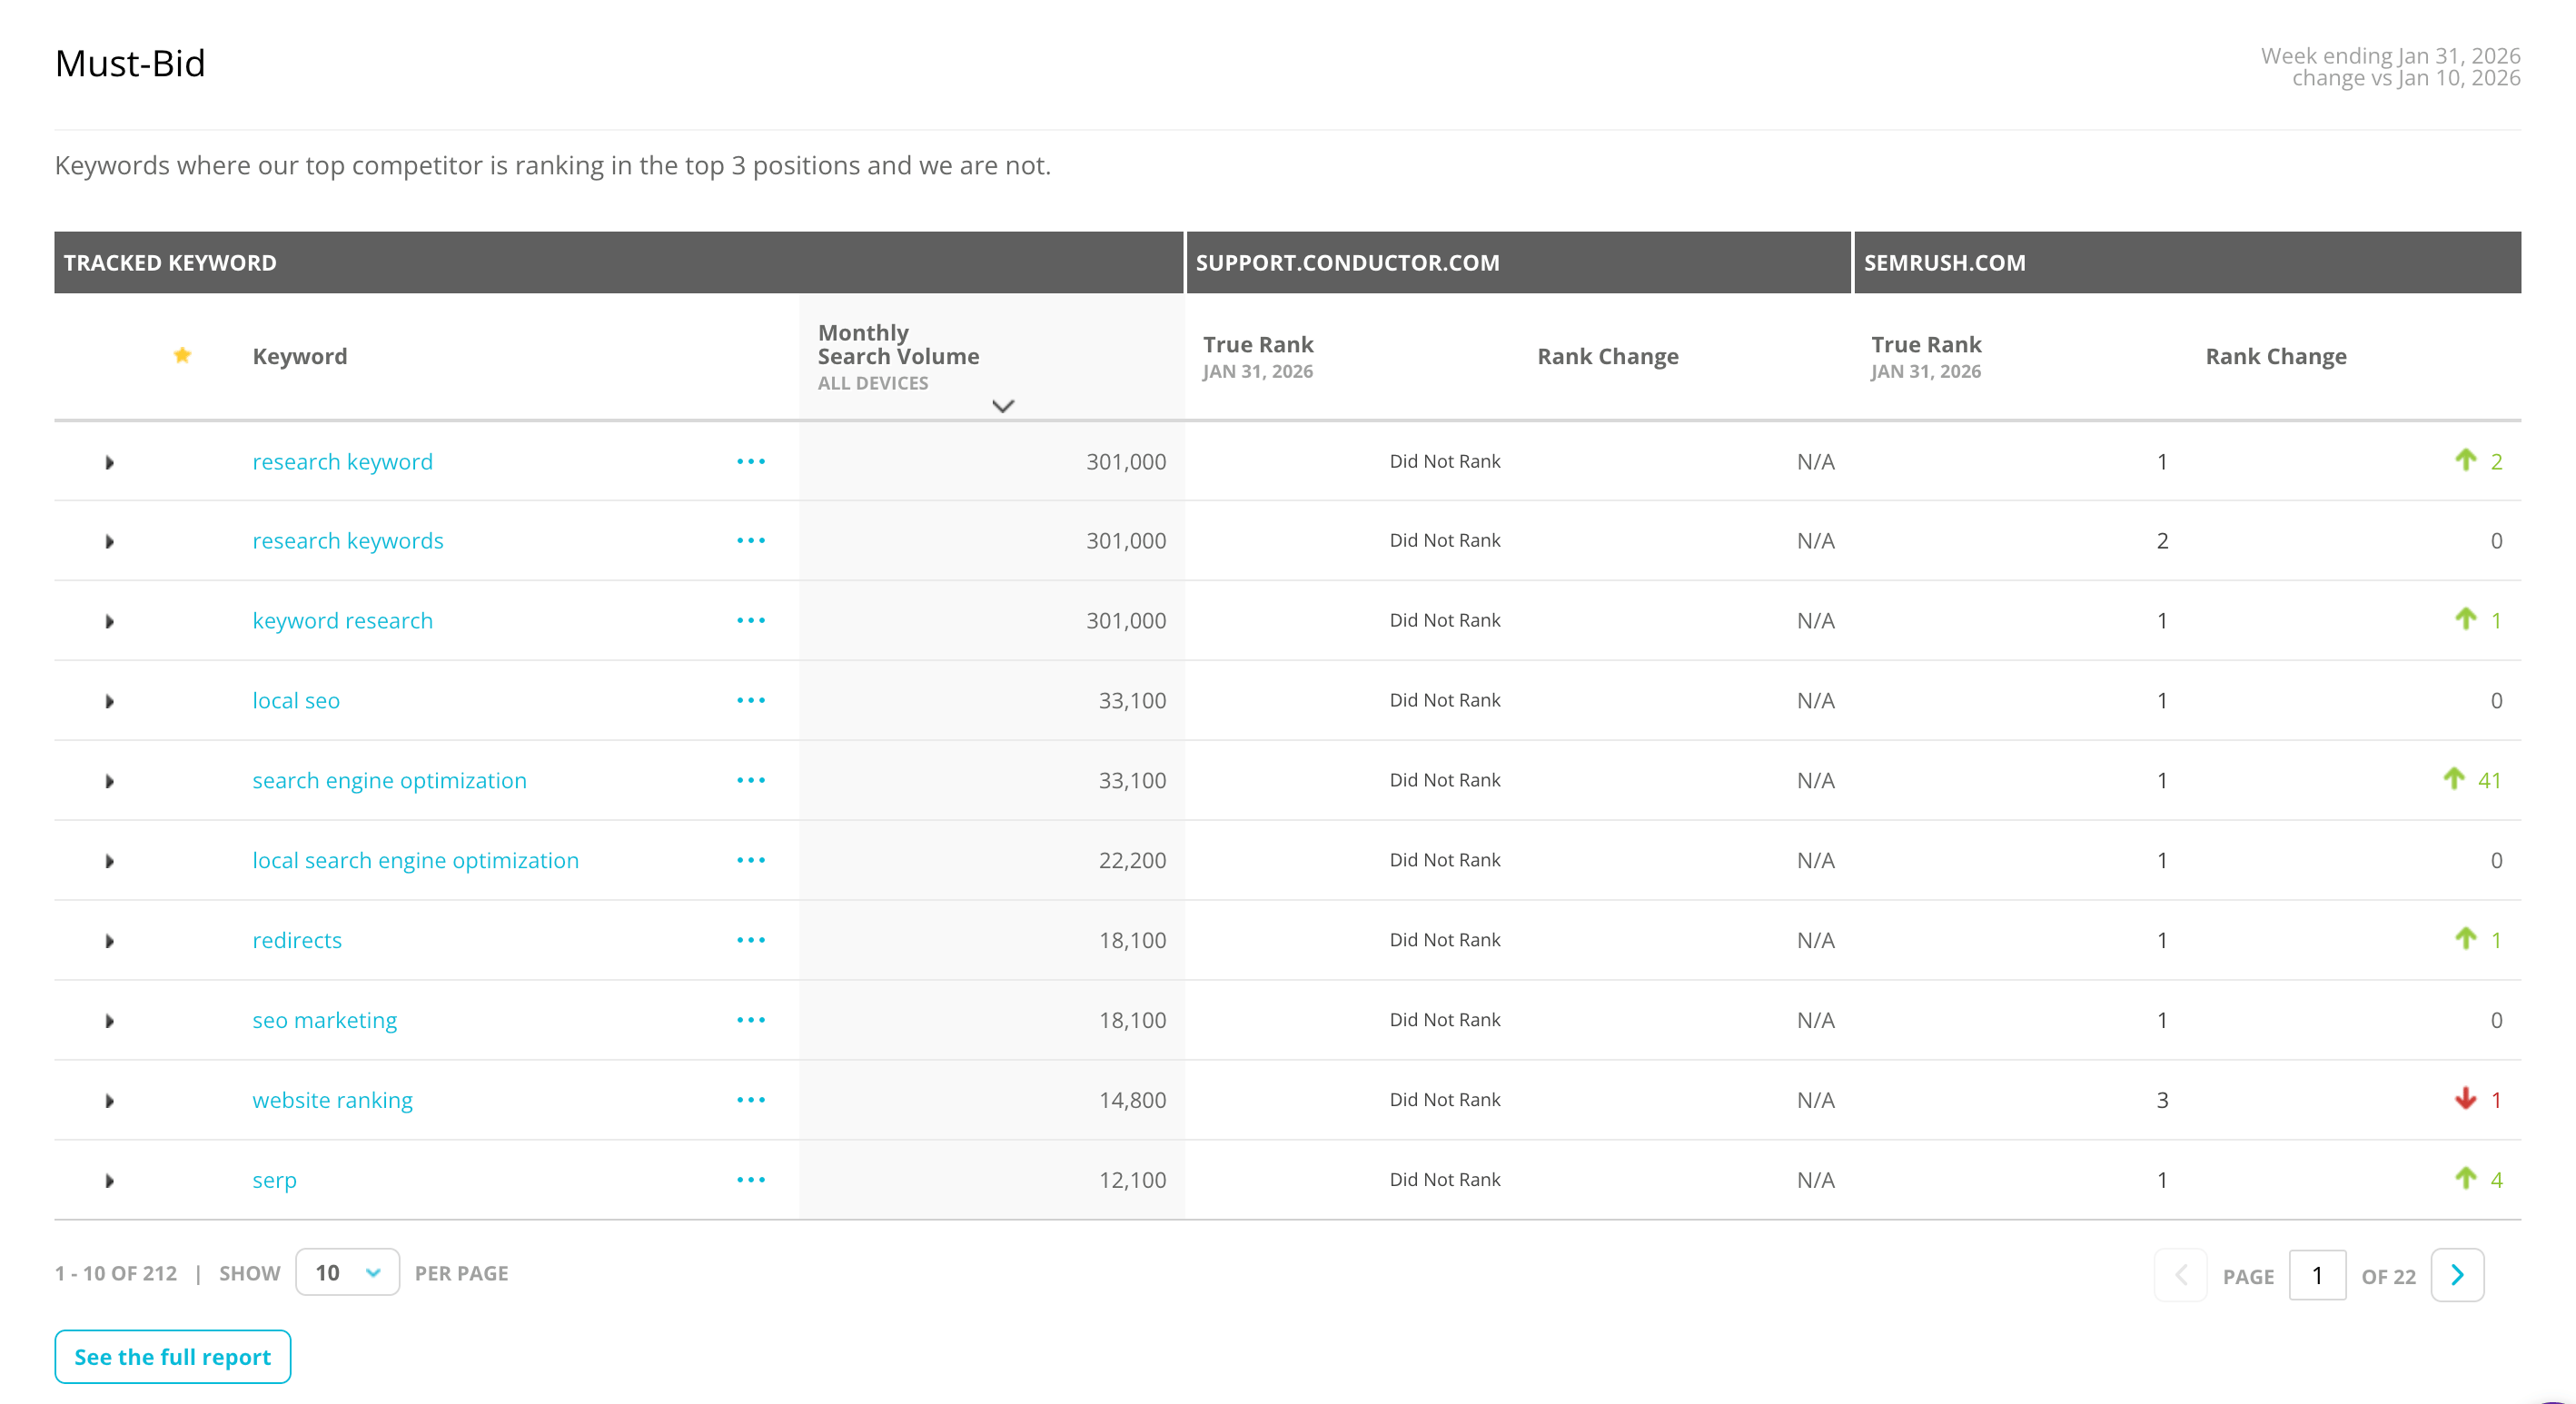Expand the keyword research row

tap(110, 622)
